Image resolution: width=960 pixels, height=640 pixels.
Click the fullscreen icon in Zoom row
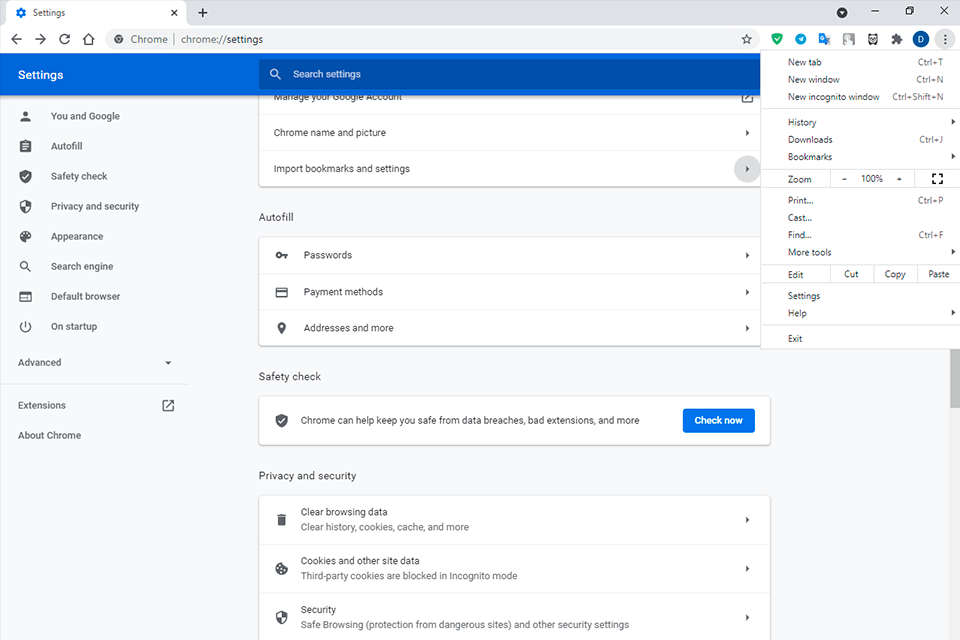pyautogui.click(x=937, y=179)
